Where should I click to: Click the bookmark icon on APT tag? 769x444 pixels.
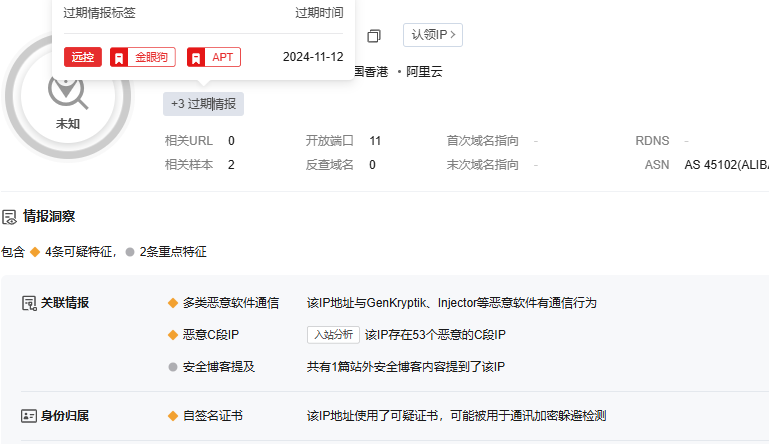pyautogui.click(x=196, y=57)
